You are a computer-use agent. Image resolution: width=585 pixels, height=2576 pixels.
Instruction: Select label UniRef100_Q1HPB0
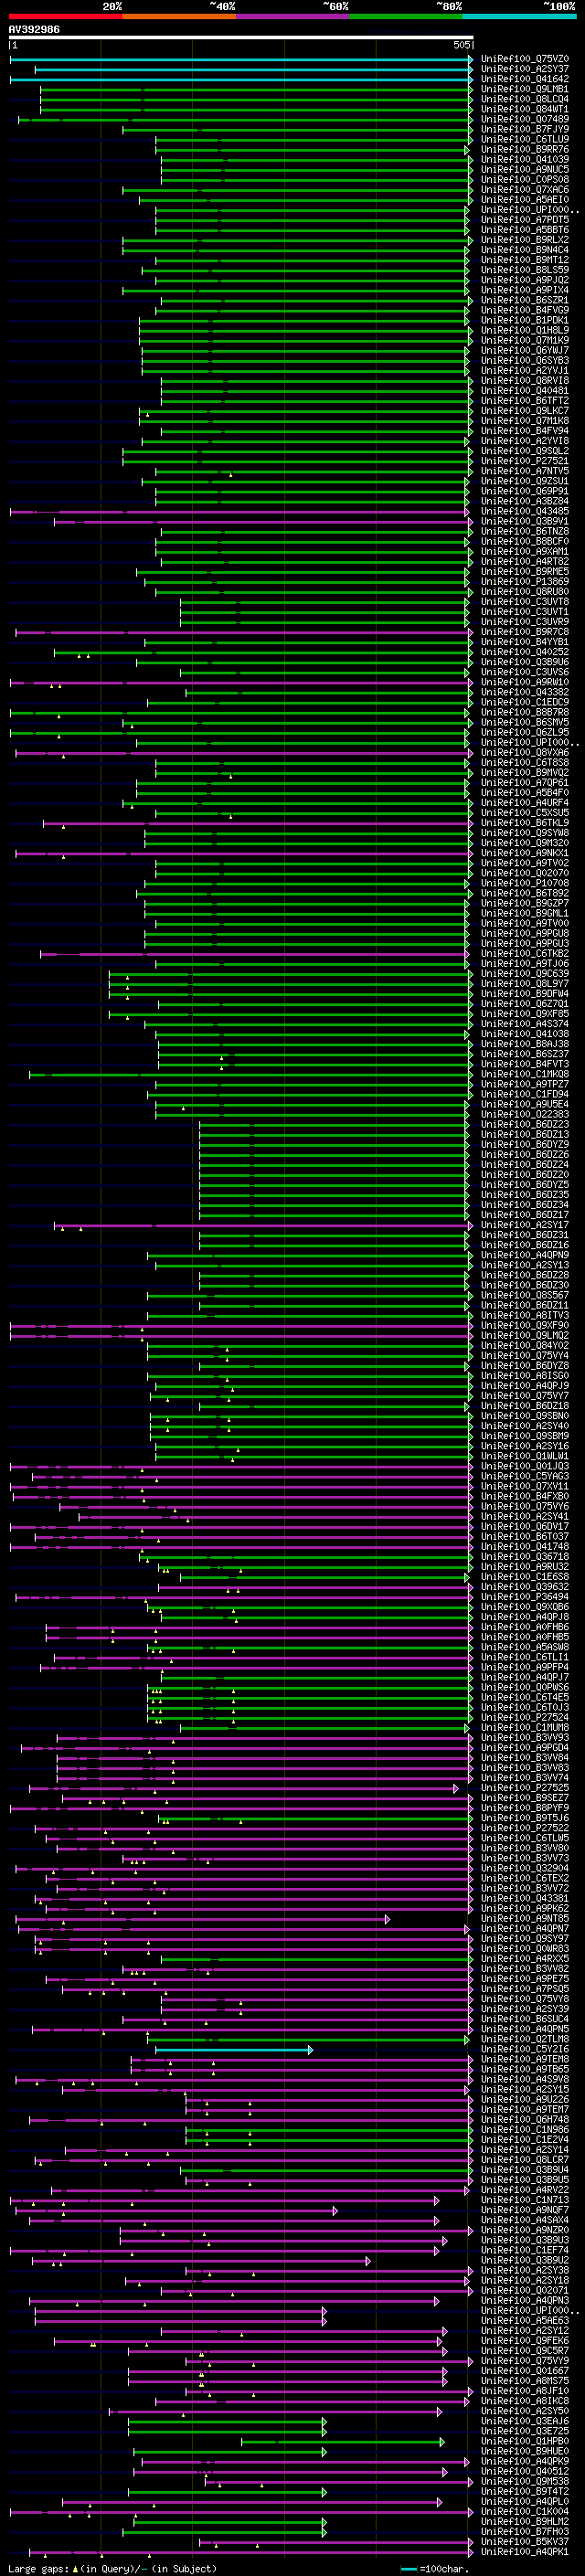(525, 2441)
